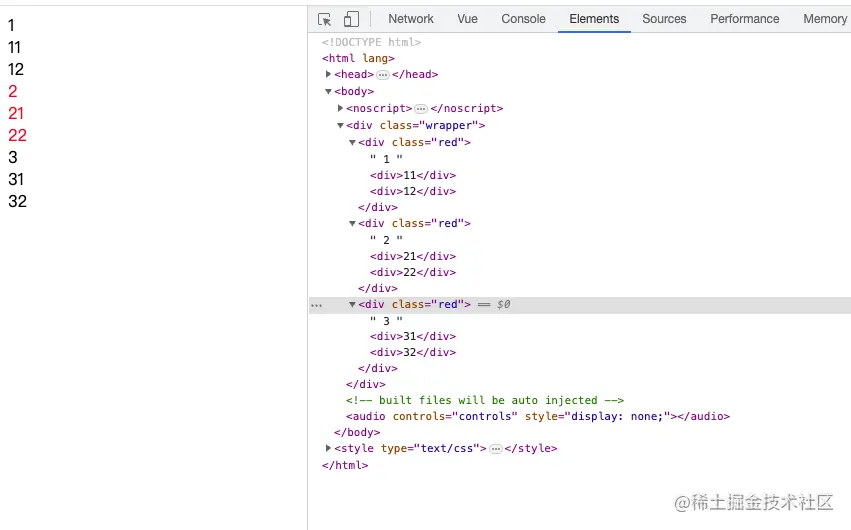Toggle the device toolbar icon
Viewport: 851px width, 530px height.
351,19
